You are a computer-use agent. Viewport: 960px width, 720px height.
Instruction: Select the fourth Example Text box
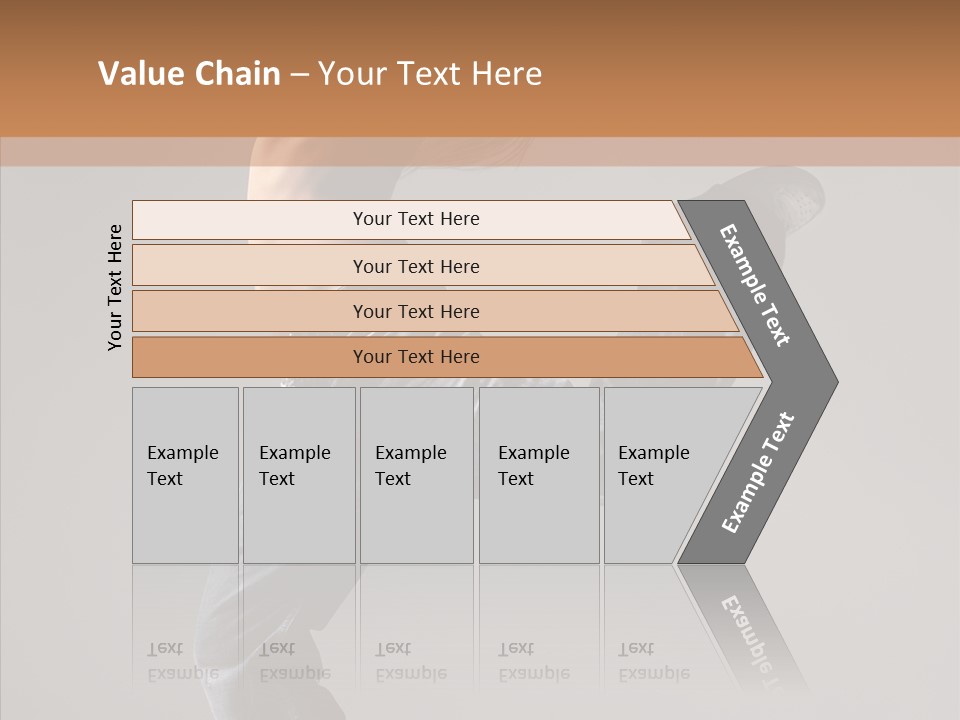539,520
